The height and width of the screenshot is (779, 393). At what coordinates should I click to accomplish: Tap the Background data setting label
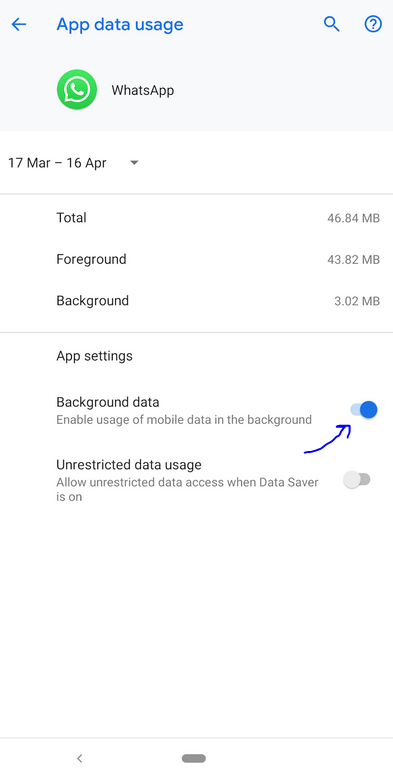(x=108, y=401)
